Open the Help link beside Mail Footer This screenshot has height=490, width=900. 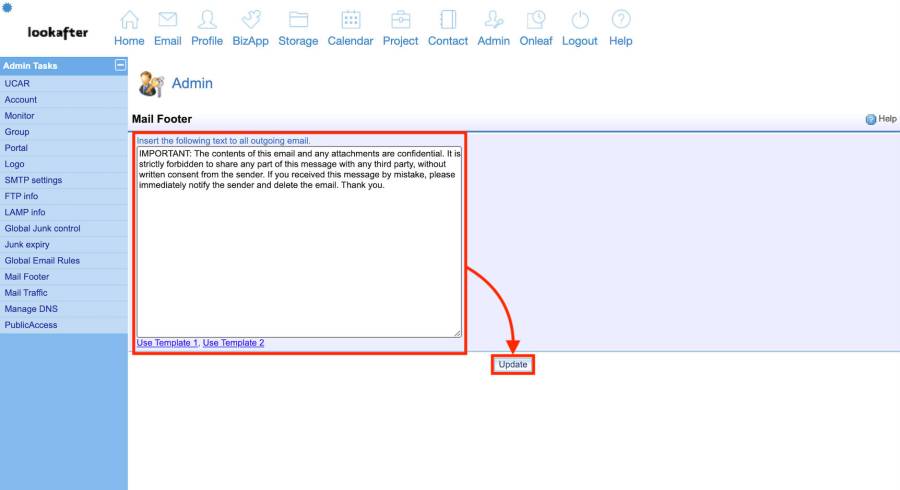pos(881,119)
